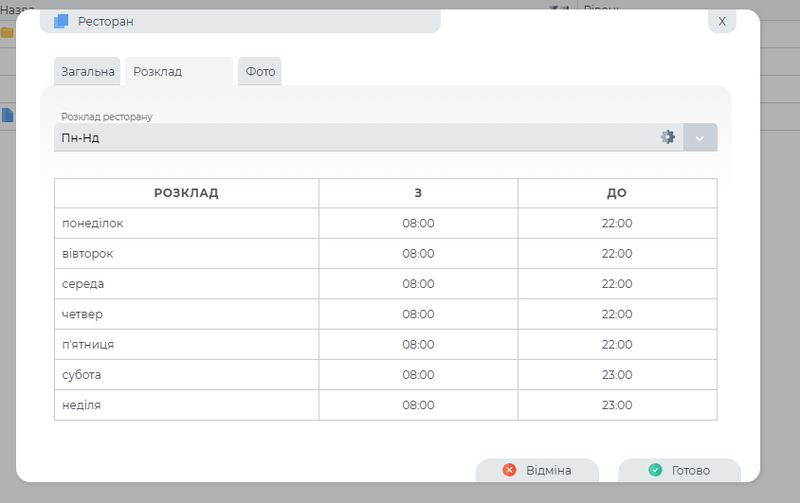Close the Ресторан dialog with X

coord(722,21)
